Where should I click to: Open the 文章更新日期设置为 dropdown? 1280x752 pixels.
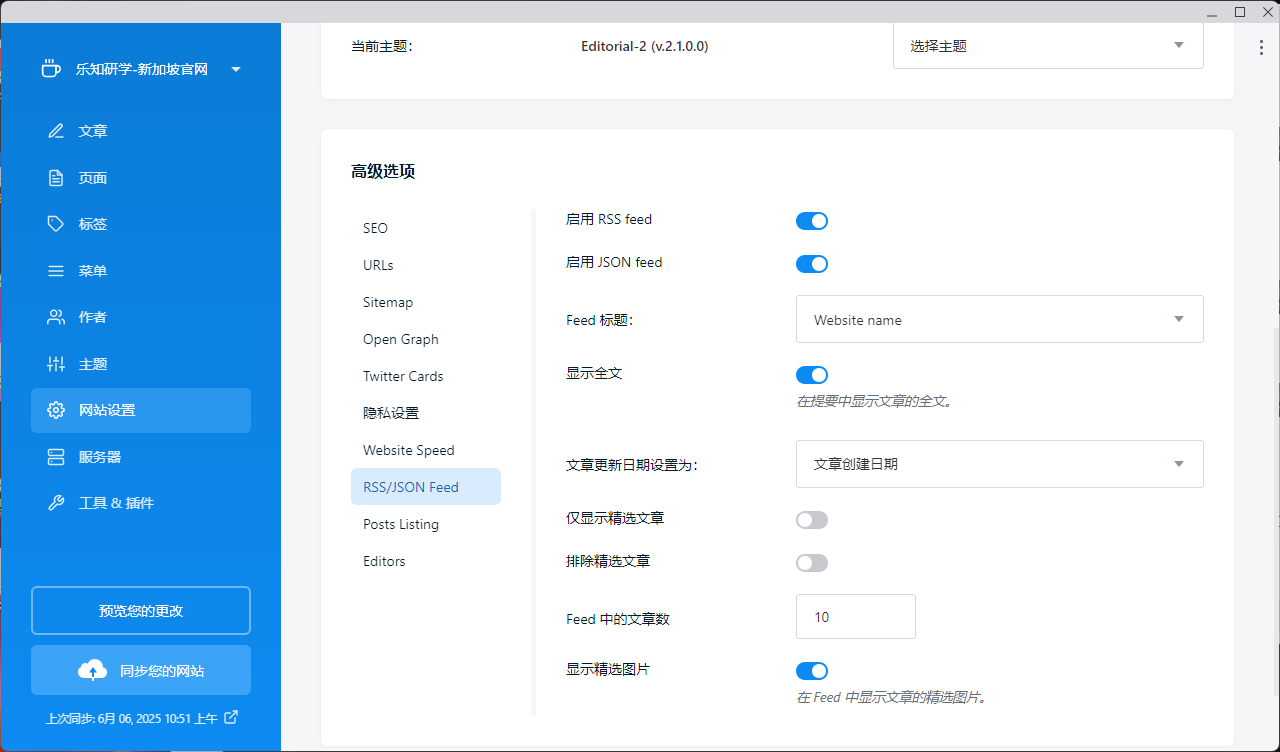(x=999, y=464)
